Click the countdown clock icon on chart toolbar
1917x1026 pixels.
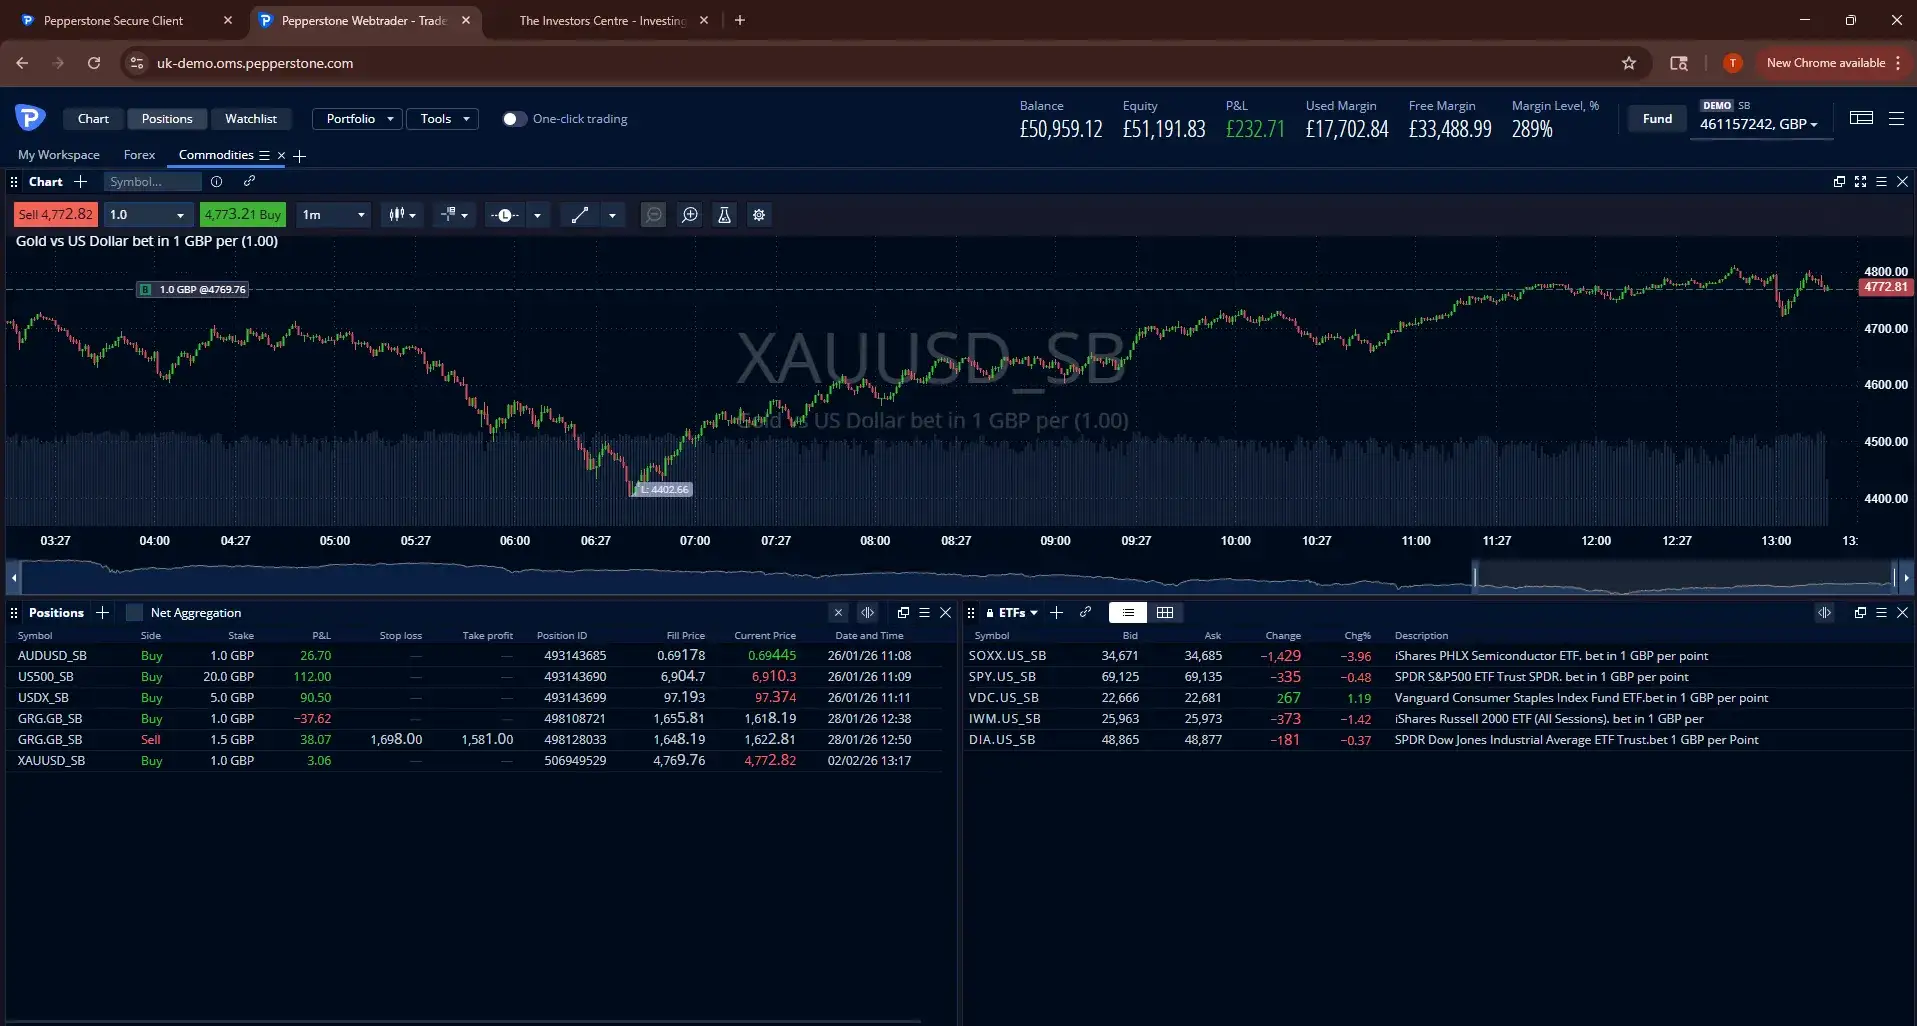pyautogui.click(x=507, y=215)
